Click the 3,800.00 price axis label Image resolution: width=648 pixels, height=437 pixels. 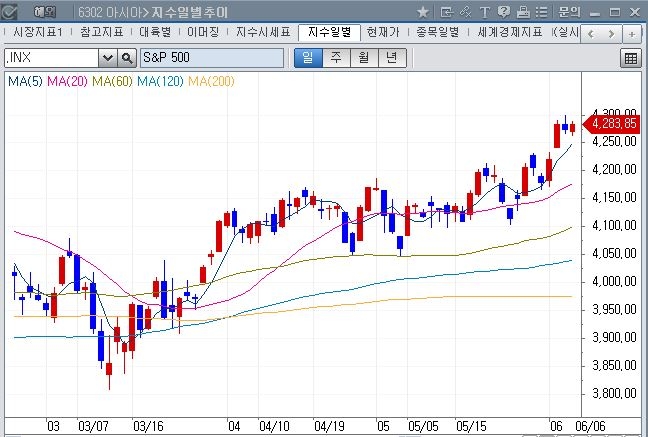[x=614, y=394]
